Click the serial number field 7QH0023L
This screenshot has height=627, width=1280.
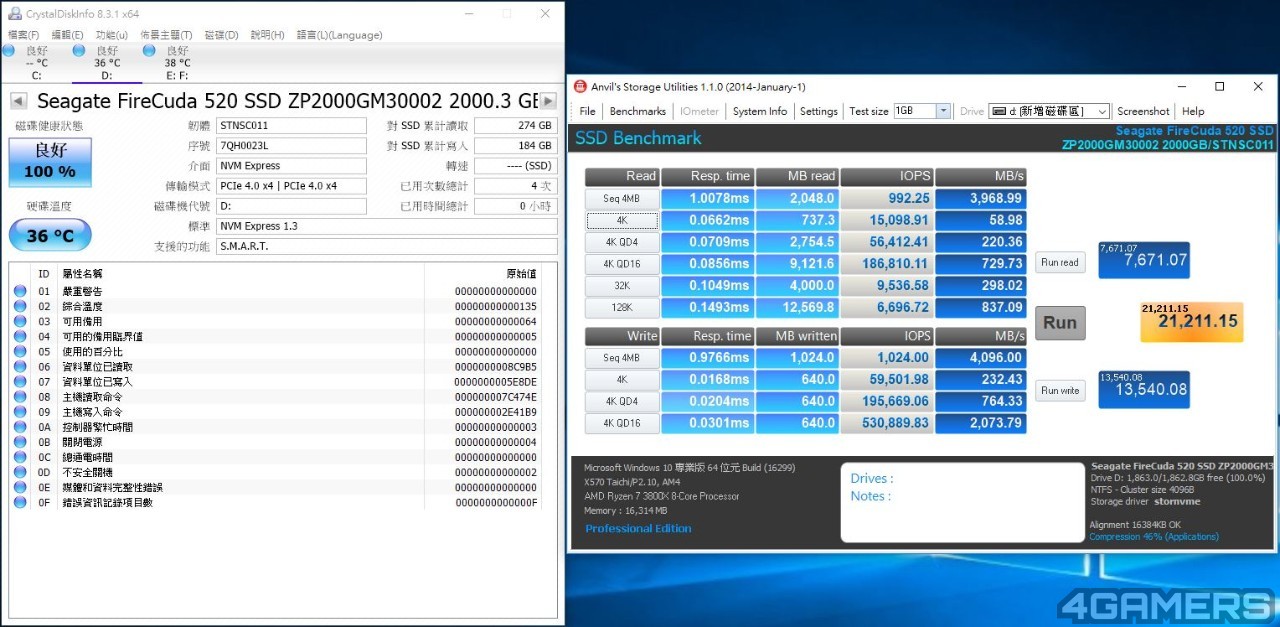pyautogui.click(x=291, y=146)
